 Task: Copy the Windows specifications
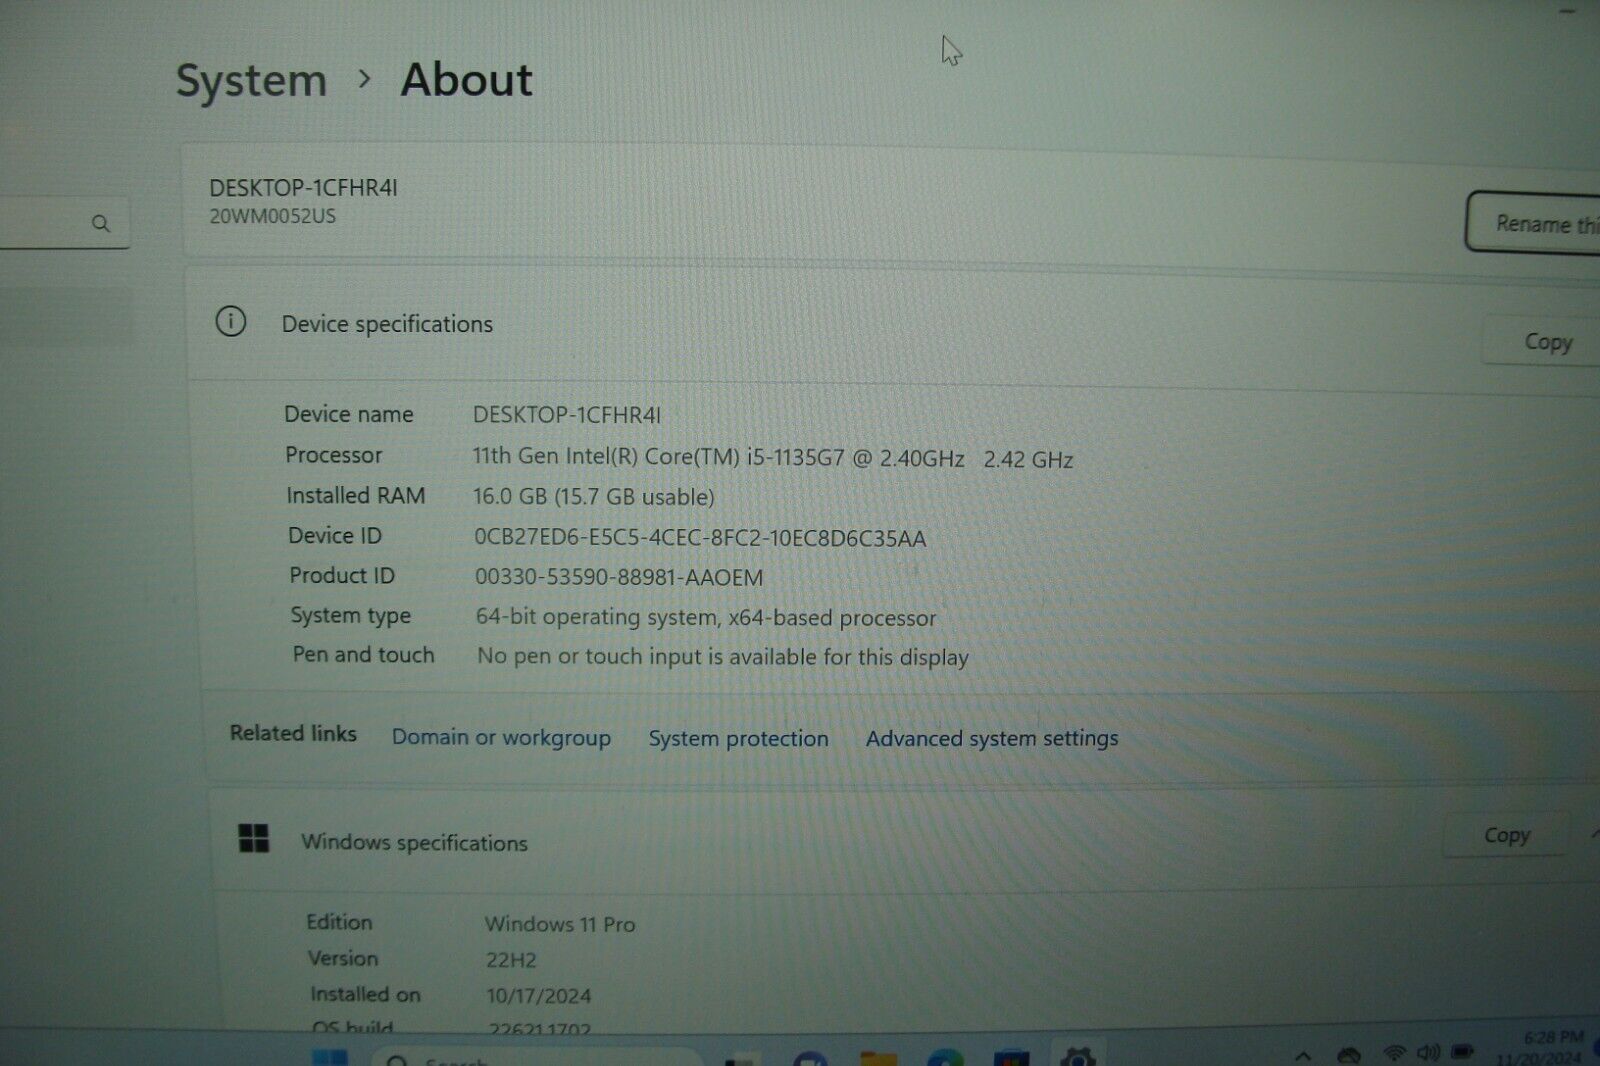[1506, 835]
